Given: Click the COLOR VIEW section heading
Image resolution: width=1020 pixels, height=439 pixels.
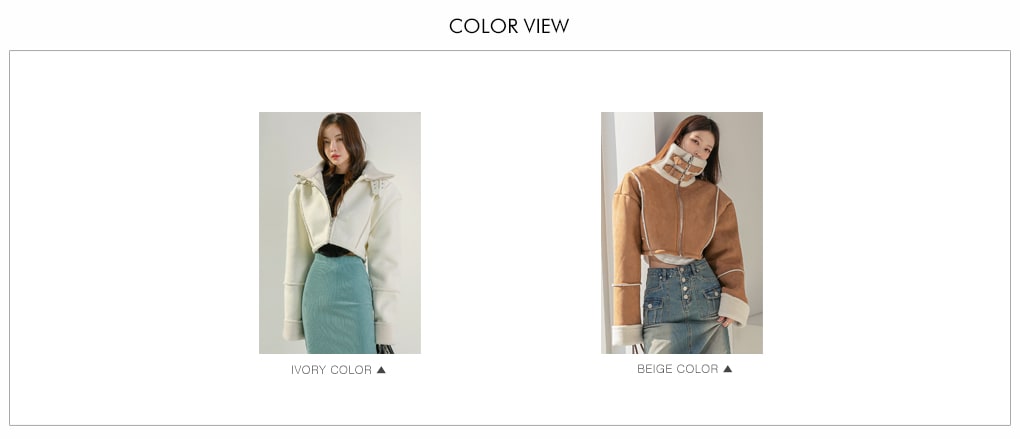Looking at the screenshot, I should (x=509, y=26).
